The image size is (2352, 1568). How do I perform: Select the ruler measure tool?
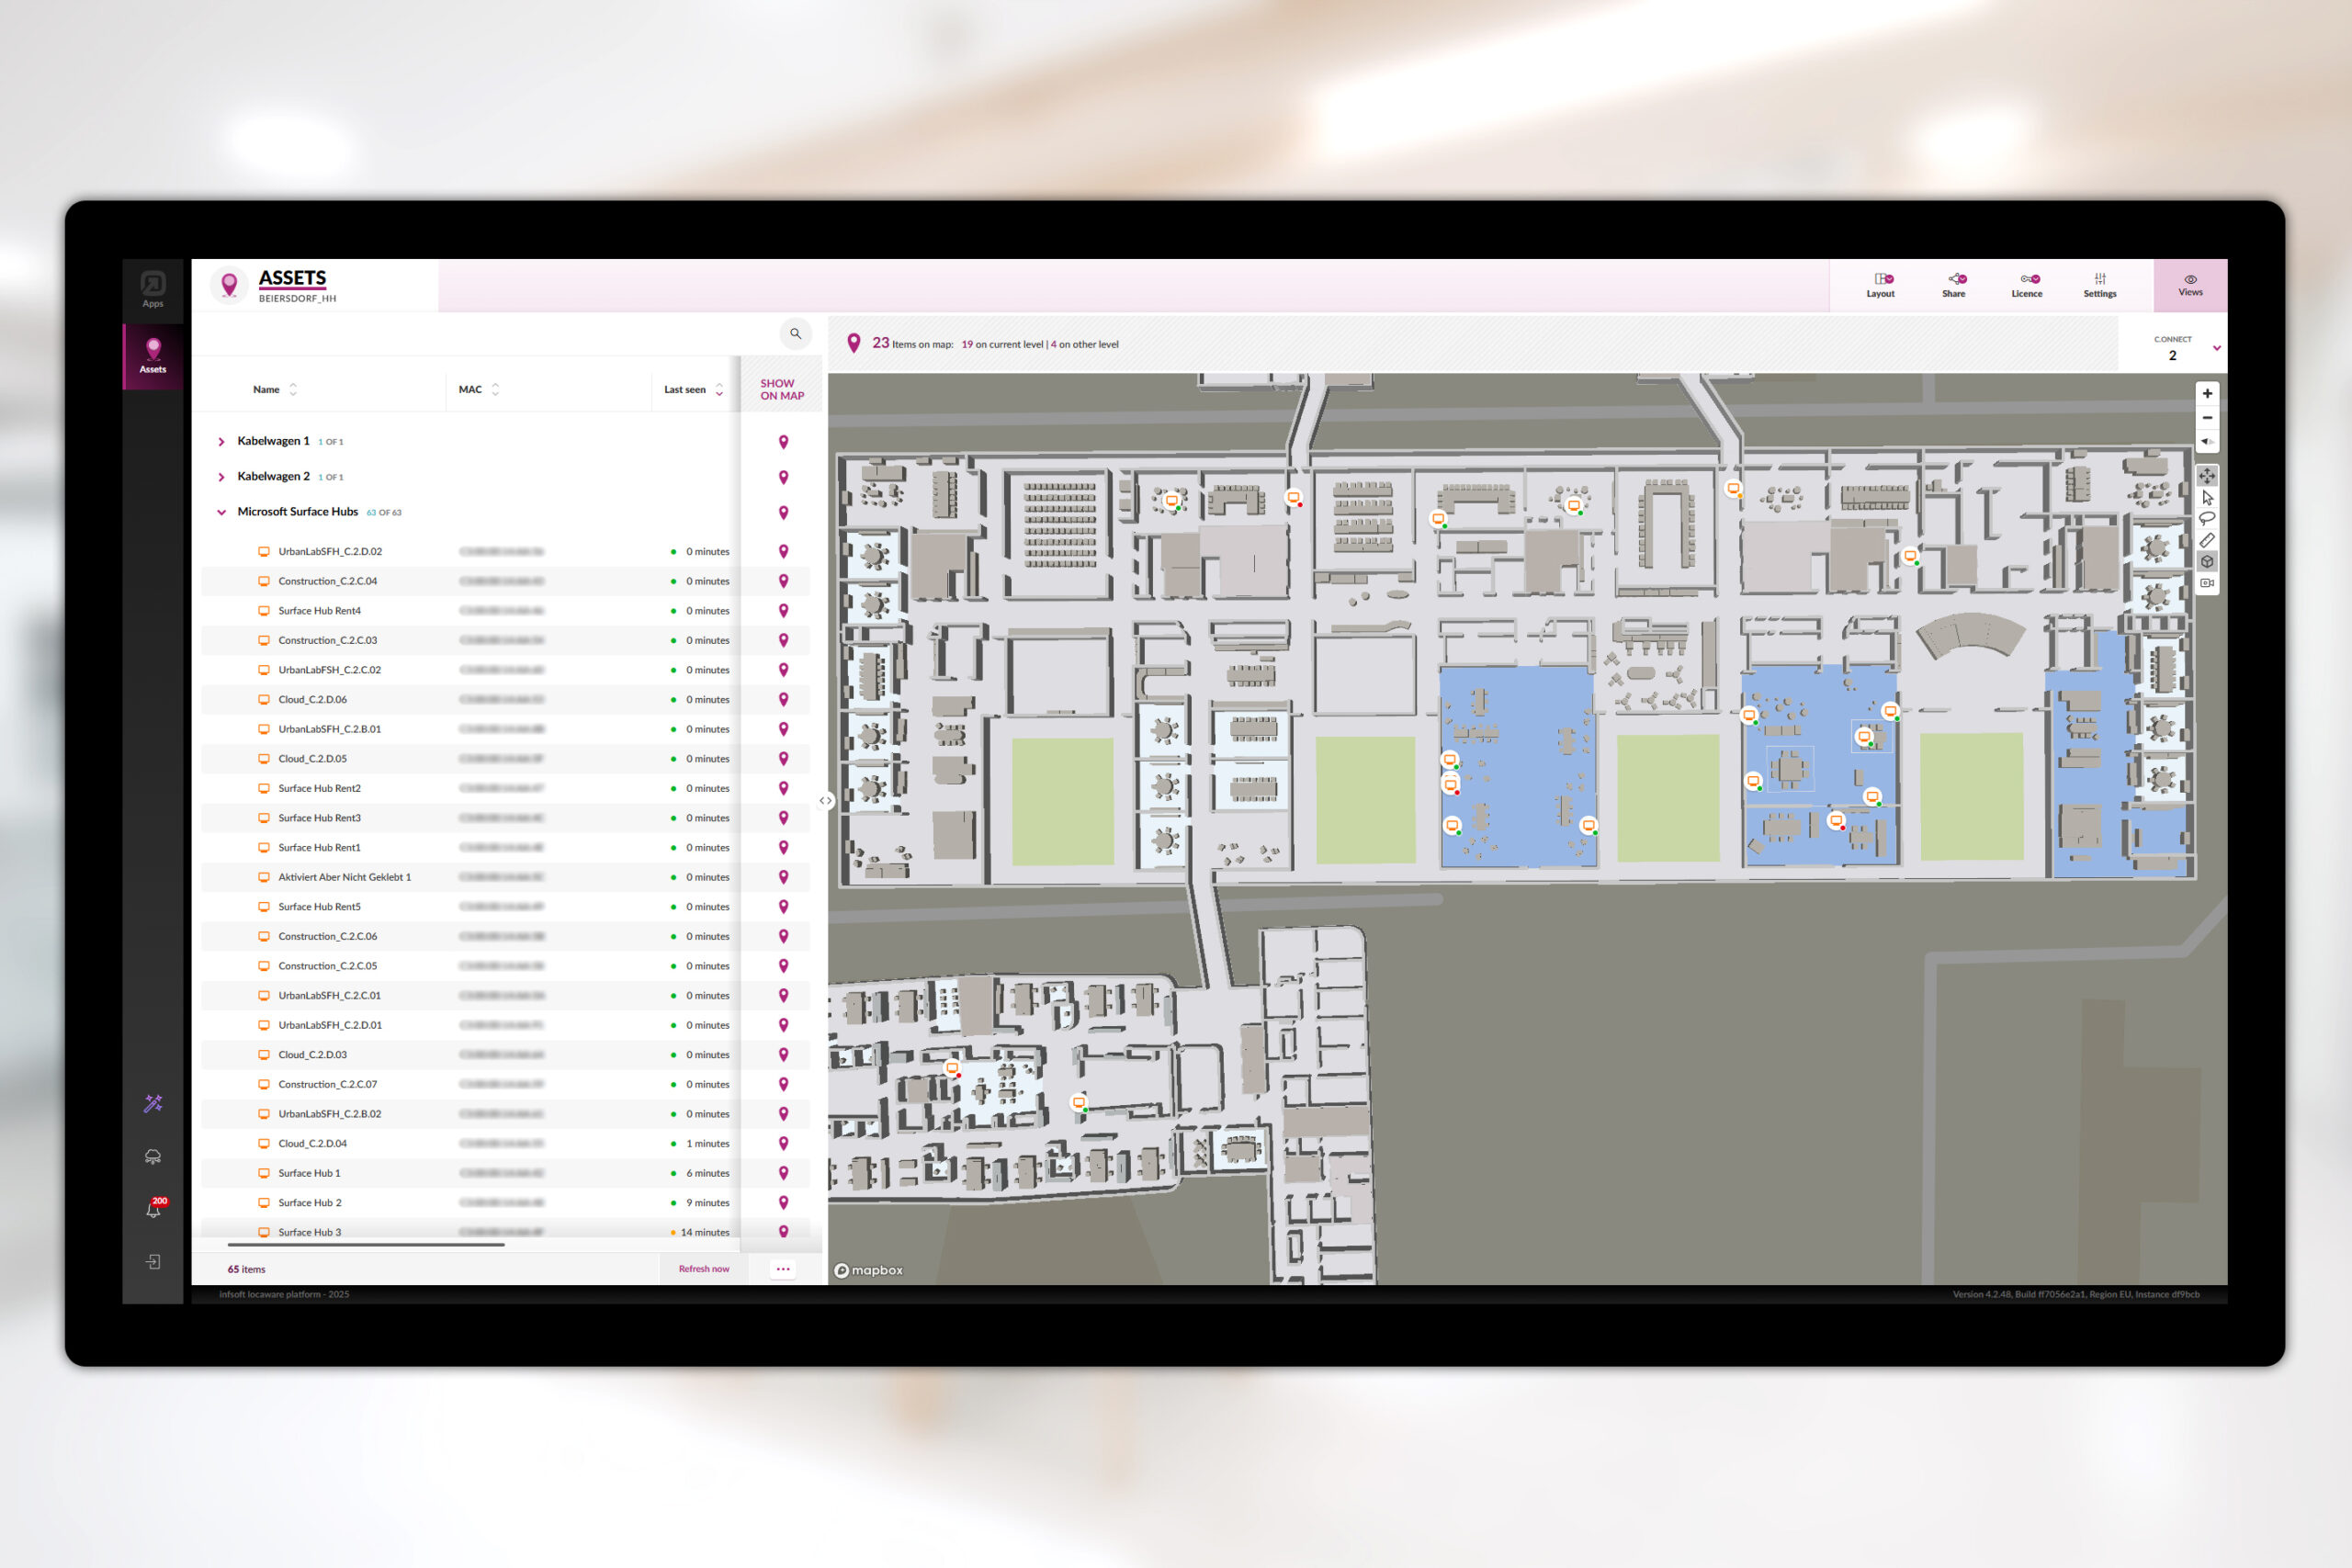tap(2207, 540)
